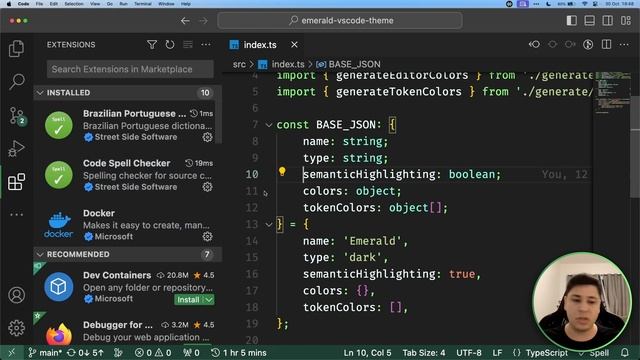
Task: Open remote window indicator in status bar
Action: pyautogui.click(x=11, y=353)
